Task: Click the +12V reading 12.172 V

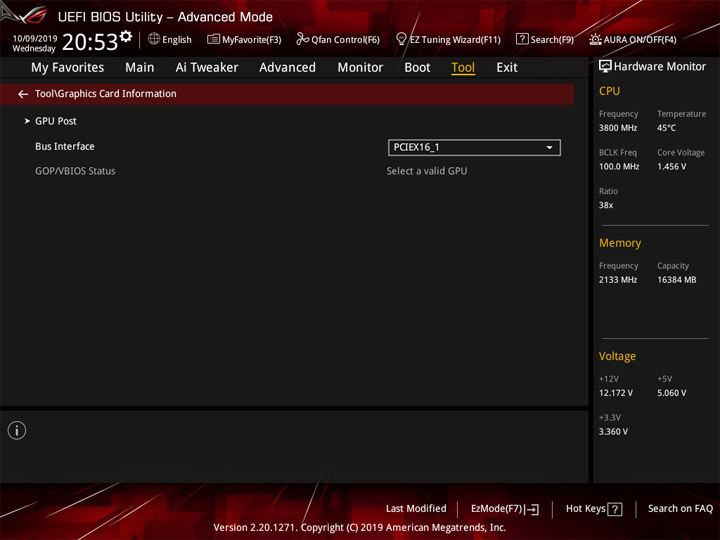Action: click(x=616, y=393)
